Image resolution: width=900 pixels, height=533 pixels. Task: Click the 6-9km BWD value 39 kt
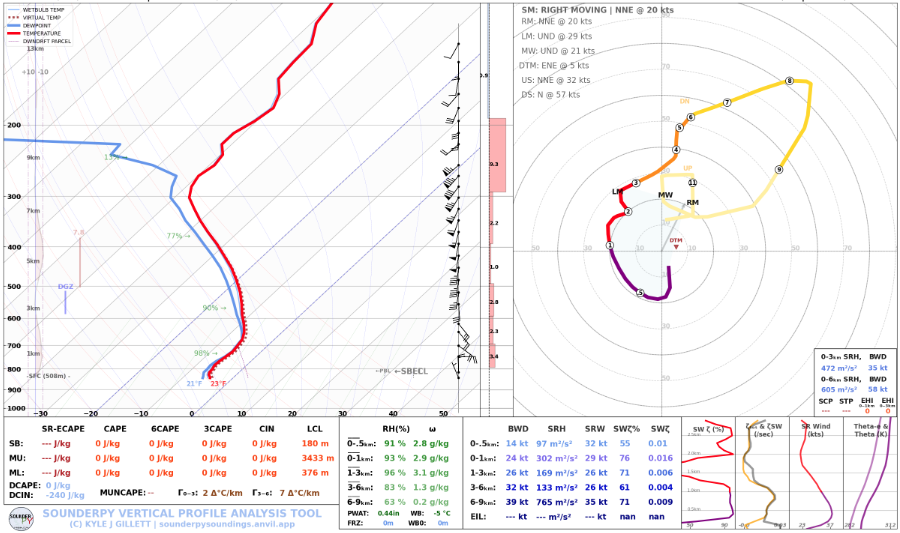tap(517, 502)
